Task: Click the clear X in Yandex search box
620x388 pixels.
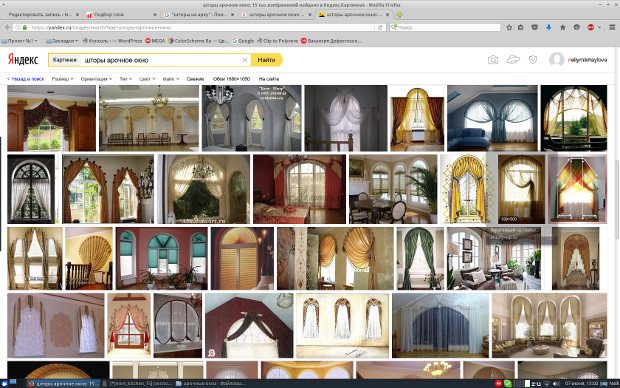Action: click(x=245, y=60)
